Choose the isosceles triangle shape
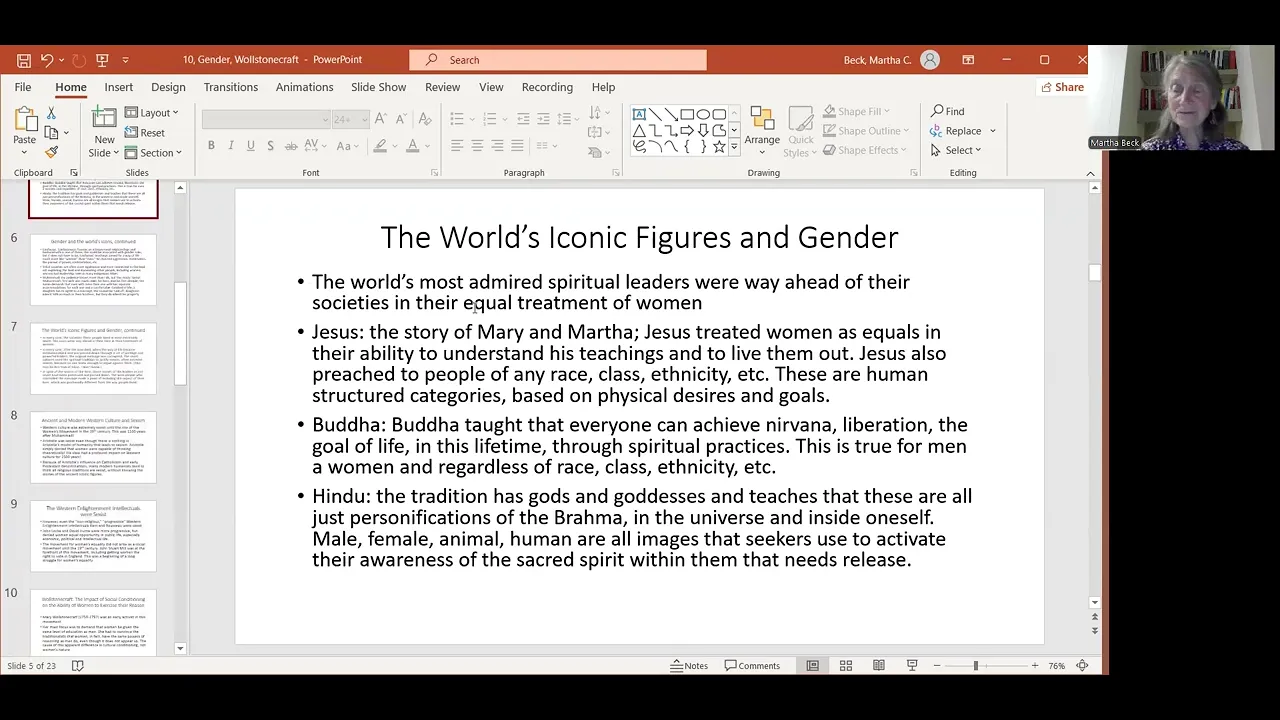 tap(639, 130)
